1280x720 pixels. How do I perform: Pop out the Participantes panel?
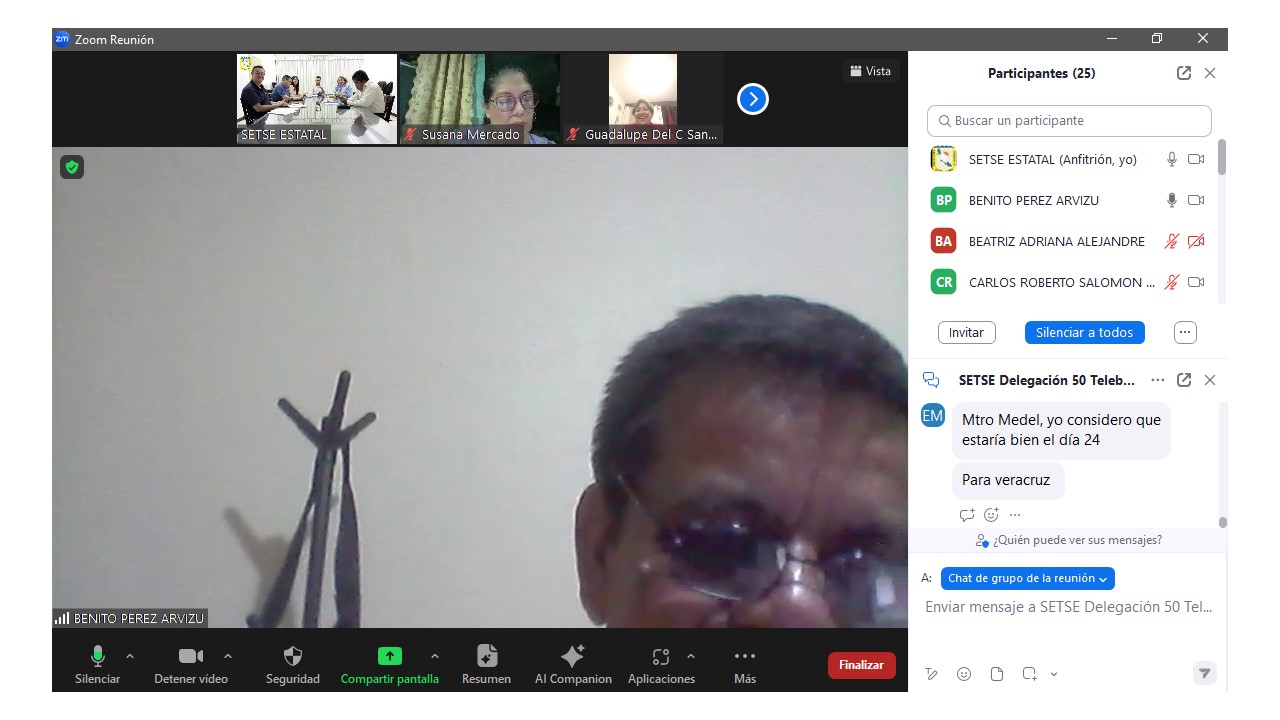point(1184,73)
